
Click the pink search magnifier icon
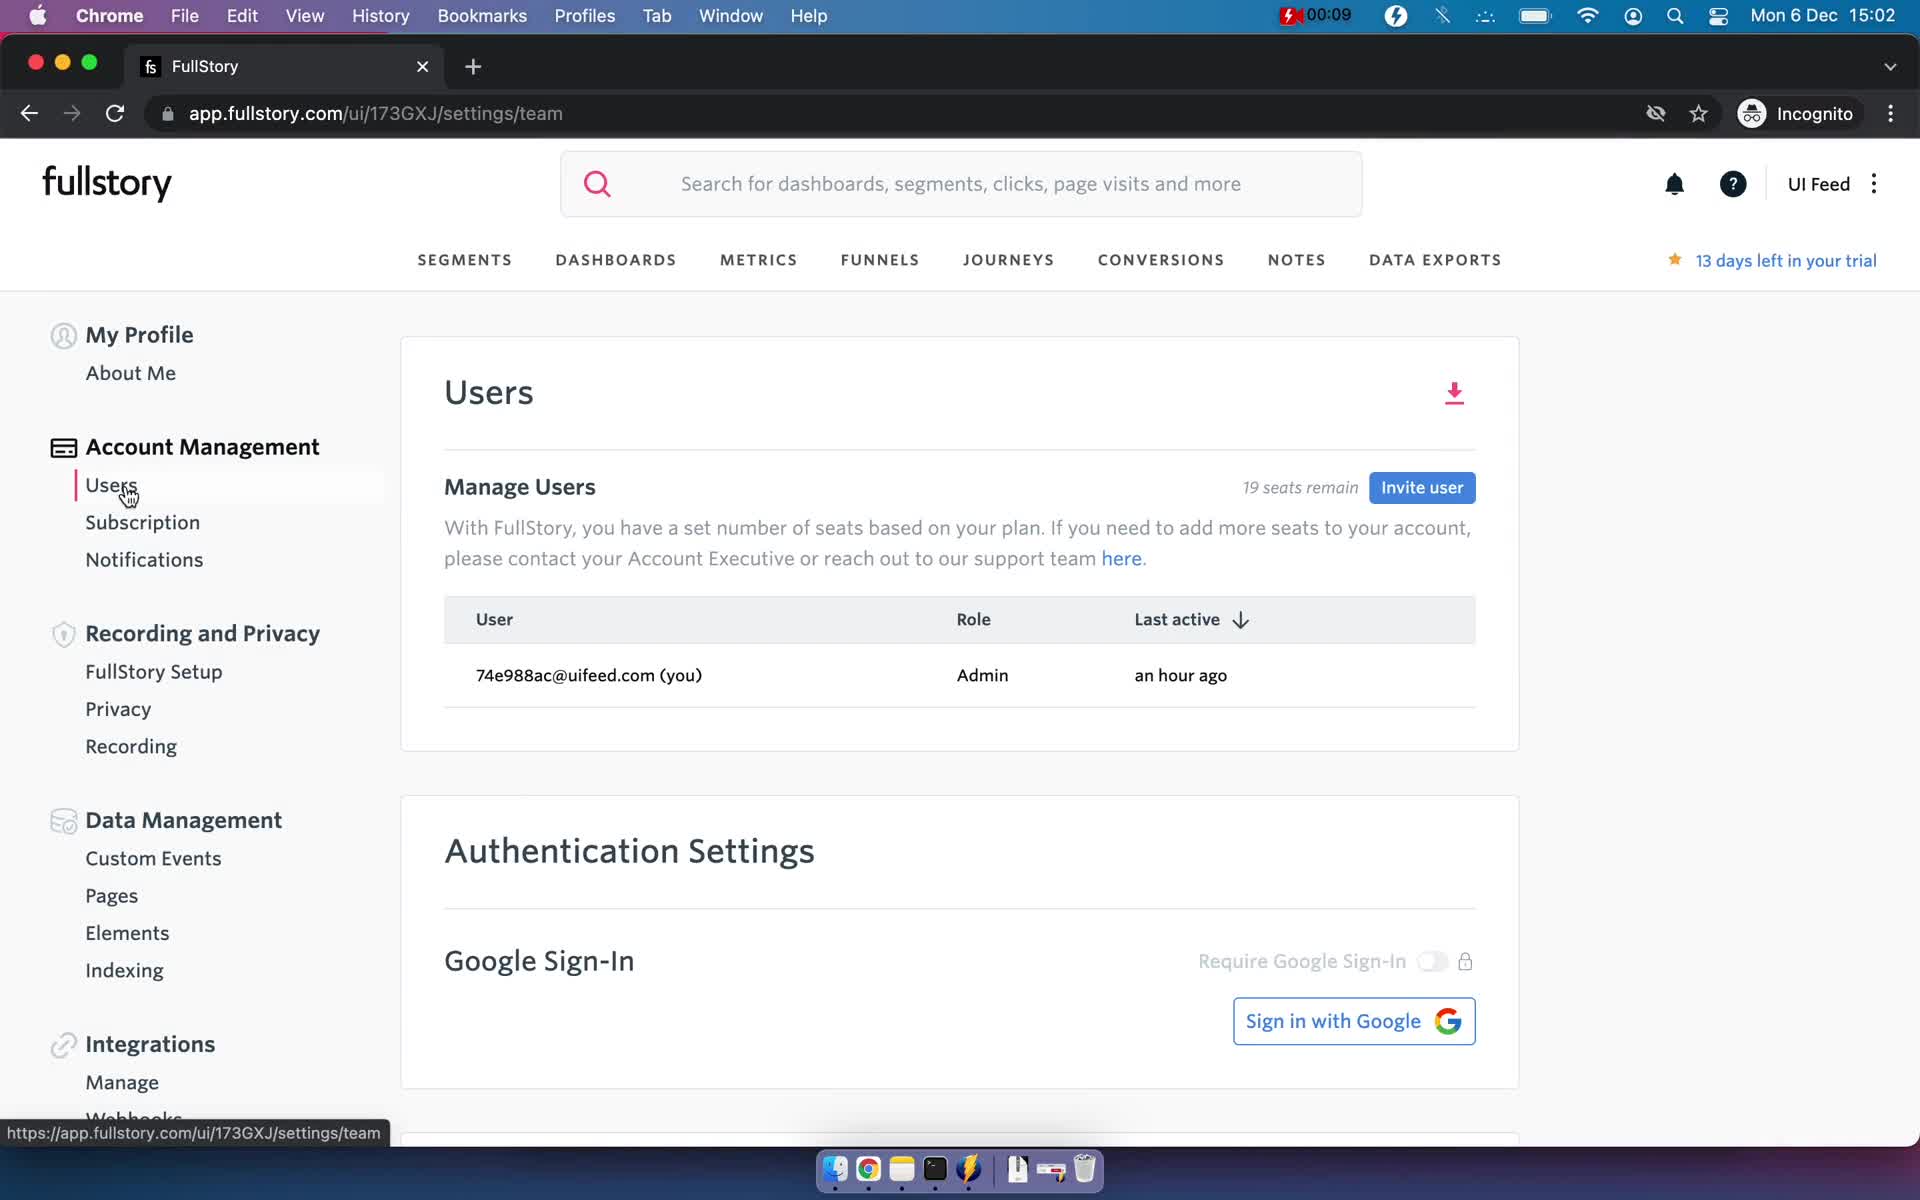tap(597, 184)
